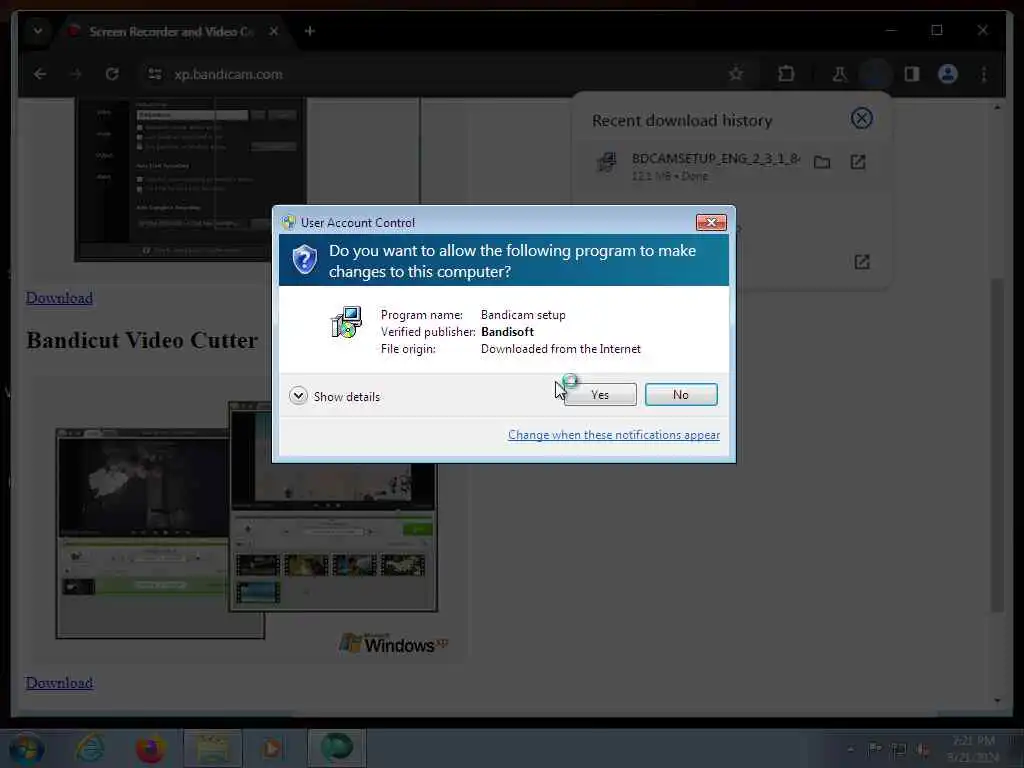Click the Bandicam setup installer icon

346,322
